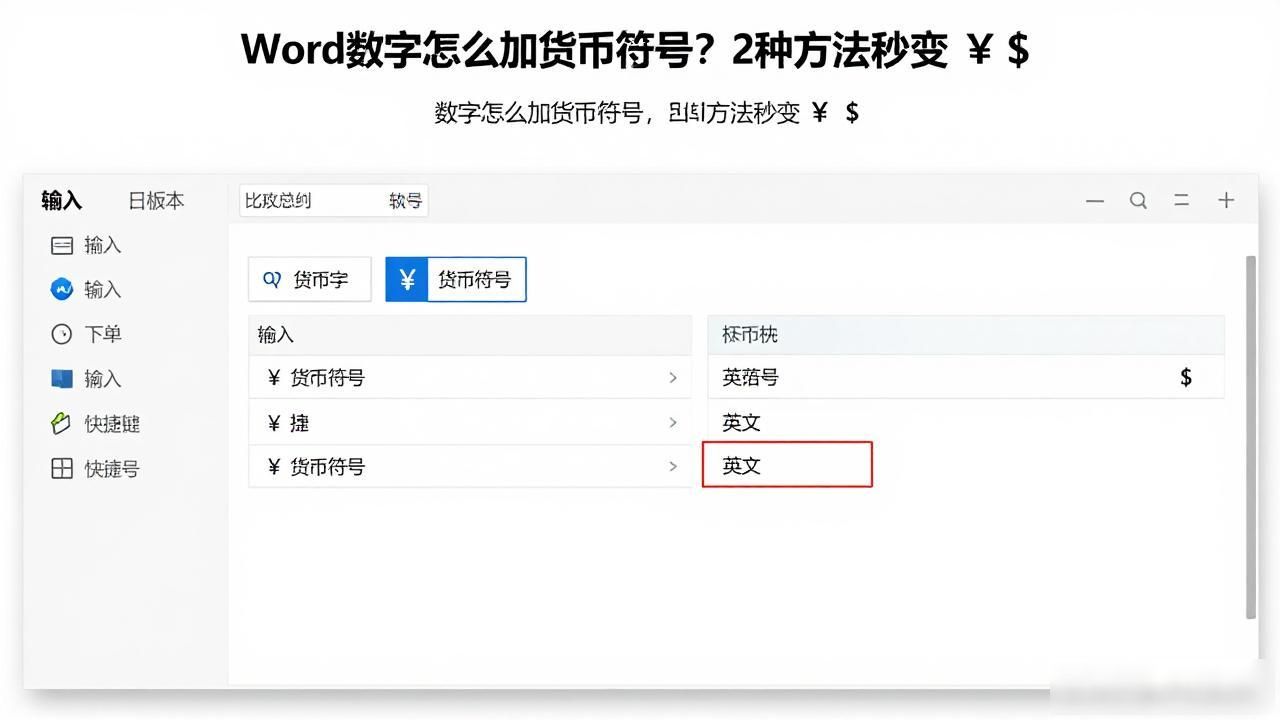Click the 软号 label in the search box
Viewport: 1280px width, 720px height.
[x=405, y=201]
